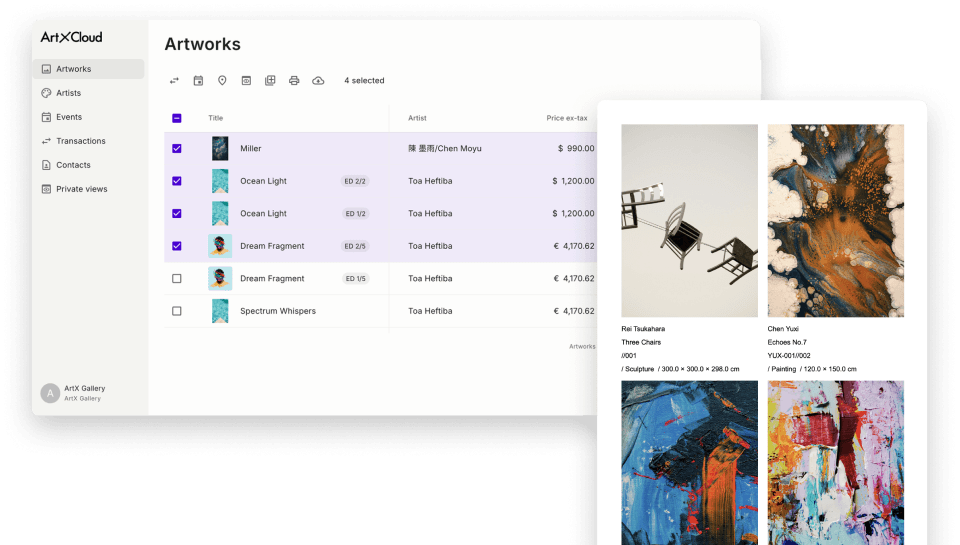Click the Miller title text
960x545 pixels.
[250, 148]
